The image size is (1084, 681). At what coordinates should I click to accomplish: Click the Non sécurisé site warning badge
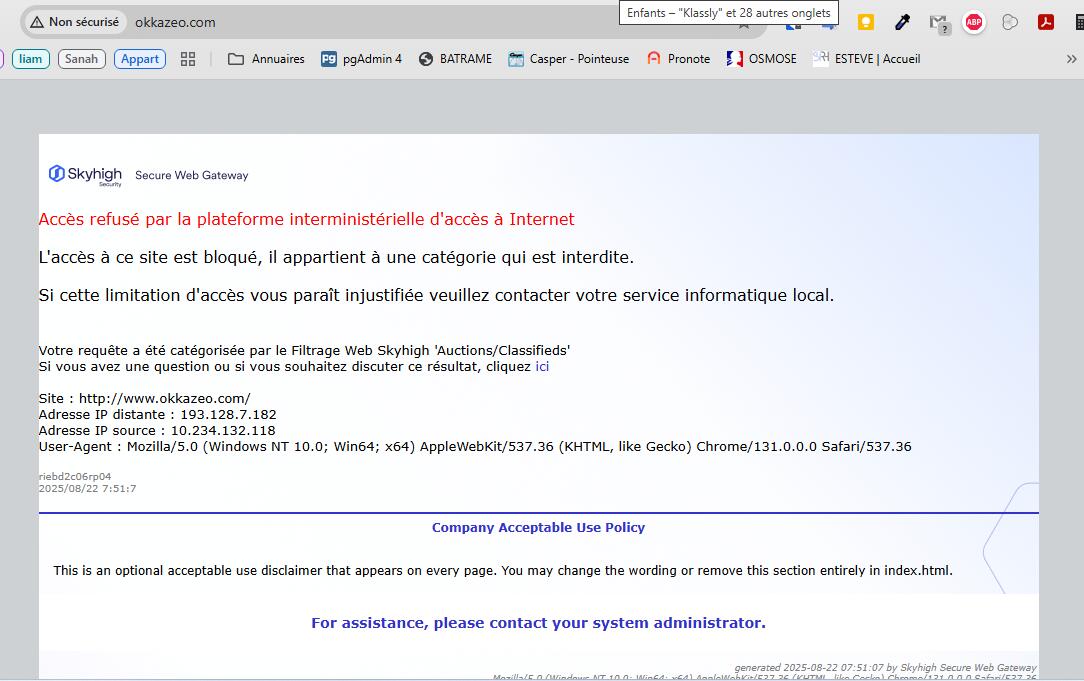point(75,22)
